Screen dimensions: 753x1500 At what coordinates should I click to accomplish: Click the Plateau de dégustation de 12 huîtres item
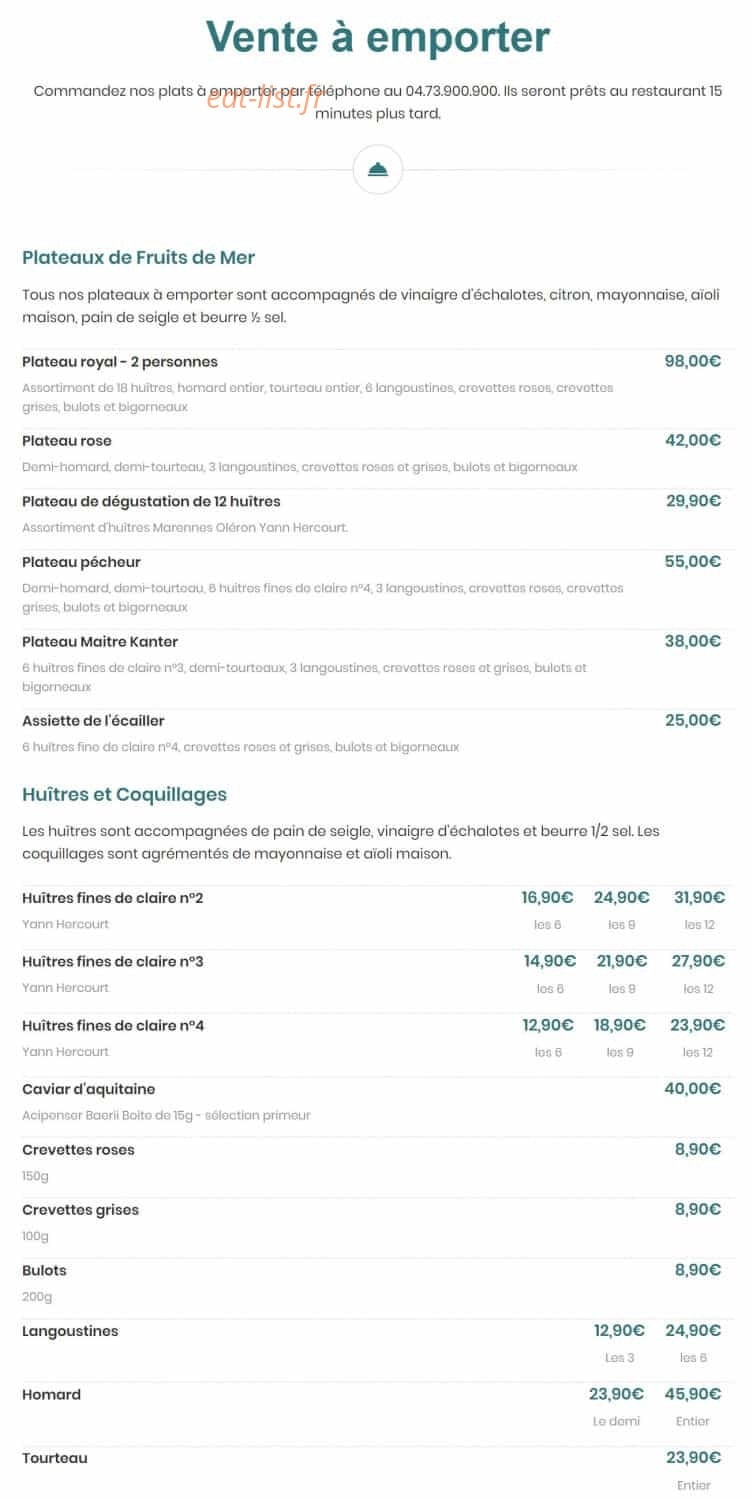(x=151, y=501)
